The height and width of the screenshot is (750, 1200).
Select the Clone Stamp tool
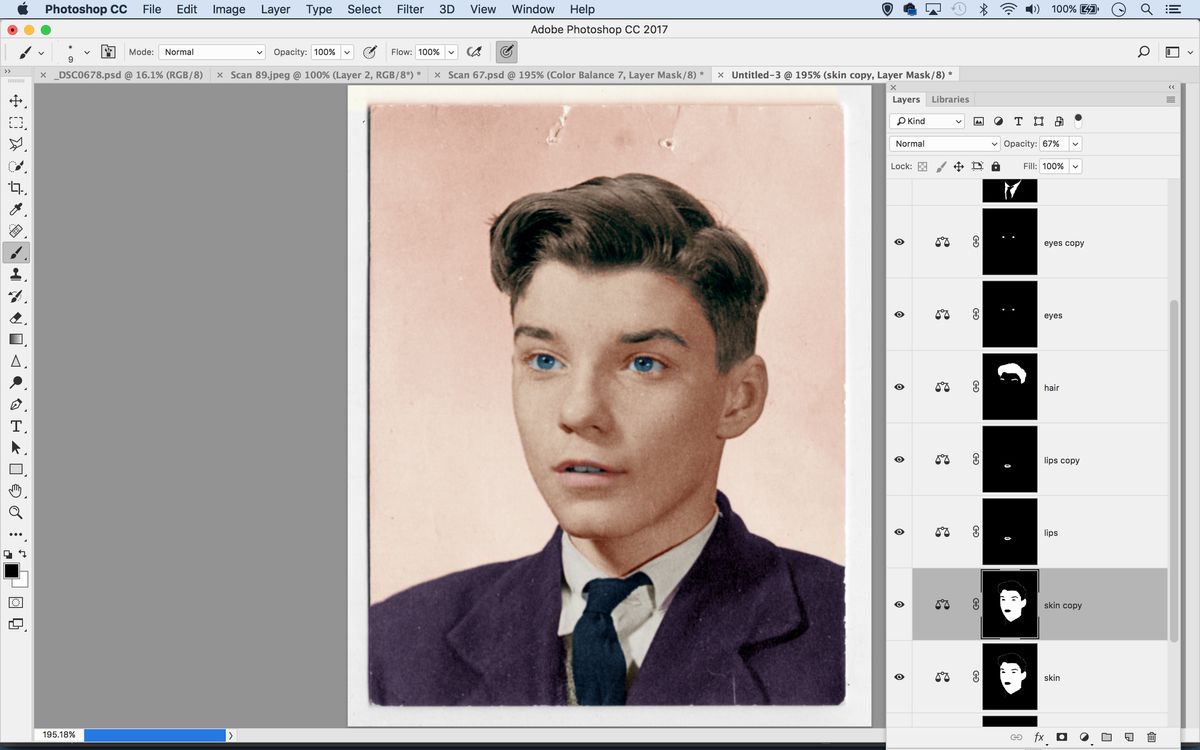click(x=16, y=274)
